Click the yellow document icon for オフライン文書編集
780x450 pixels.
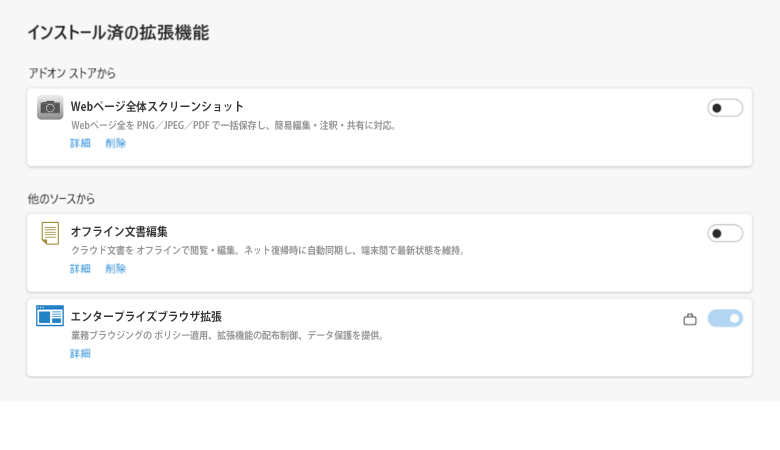[x=50, y=233]
